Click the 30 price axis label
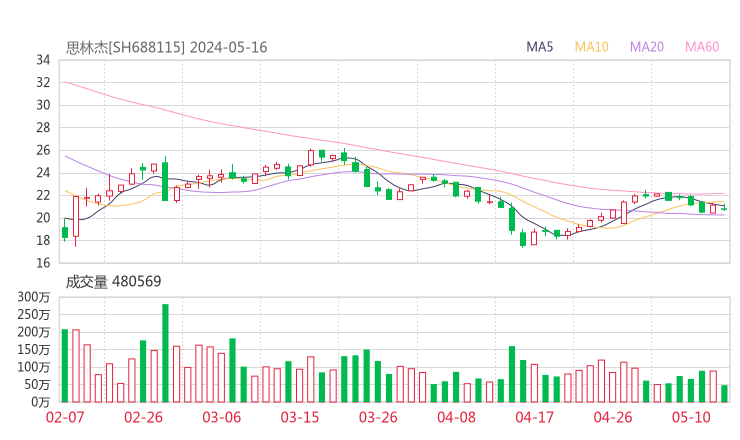This screenshot has height=440, width=740. point(43,105)
